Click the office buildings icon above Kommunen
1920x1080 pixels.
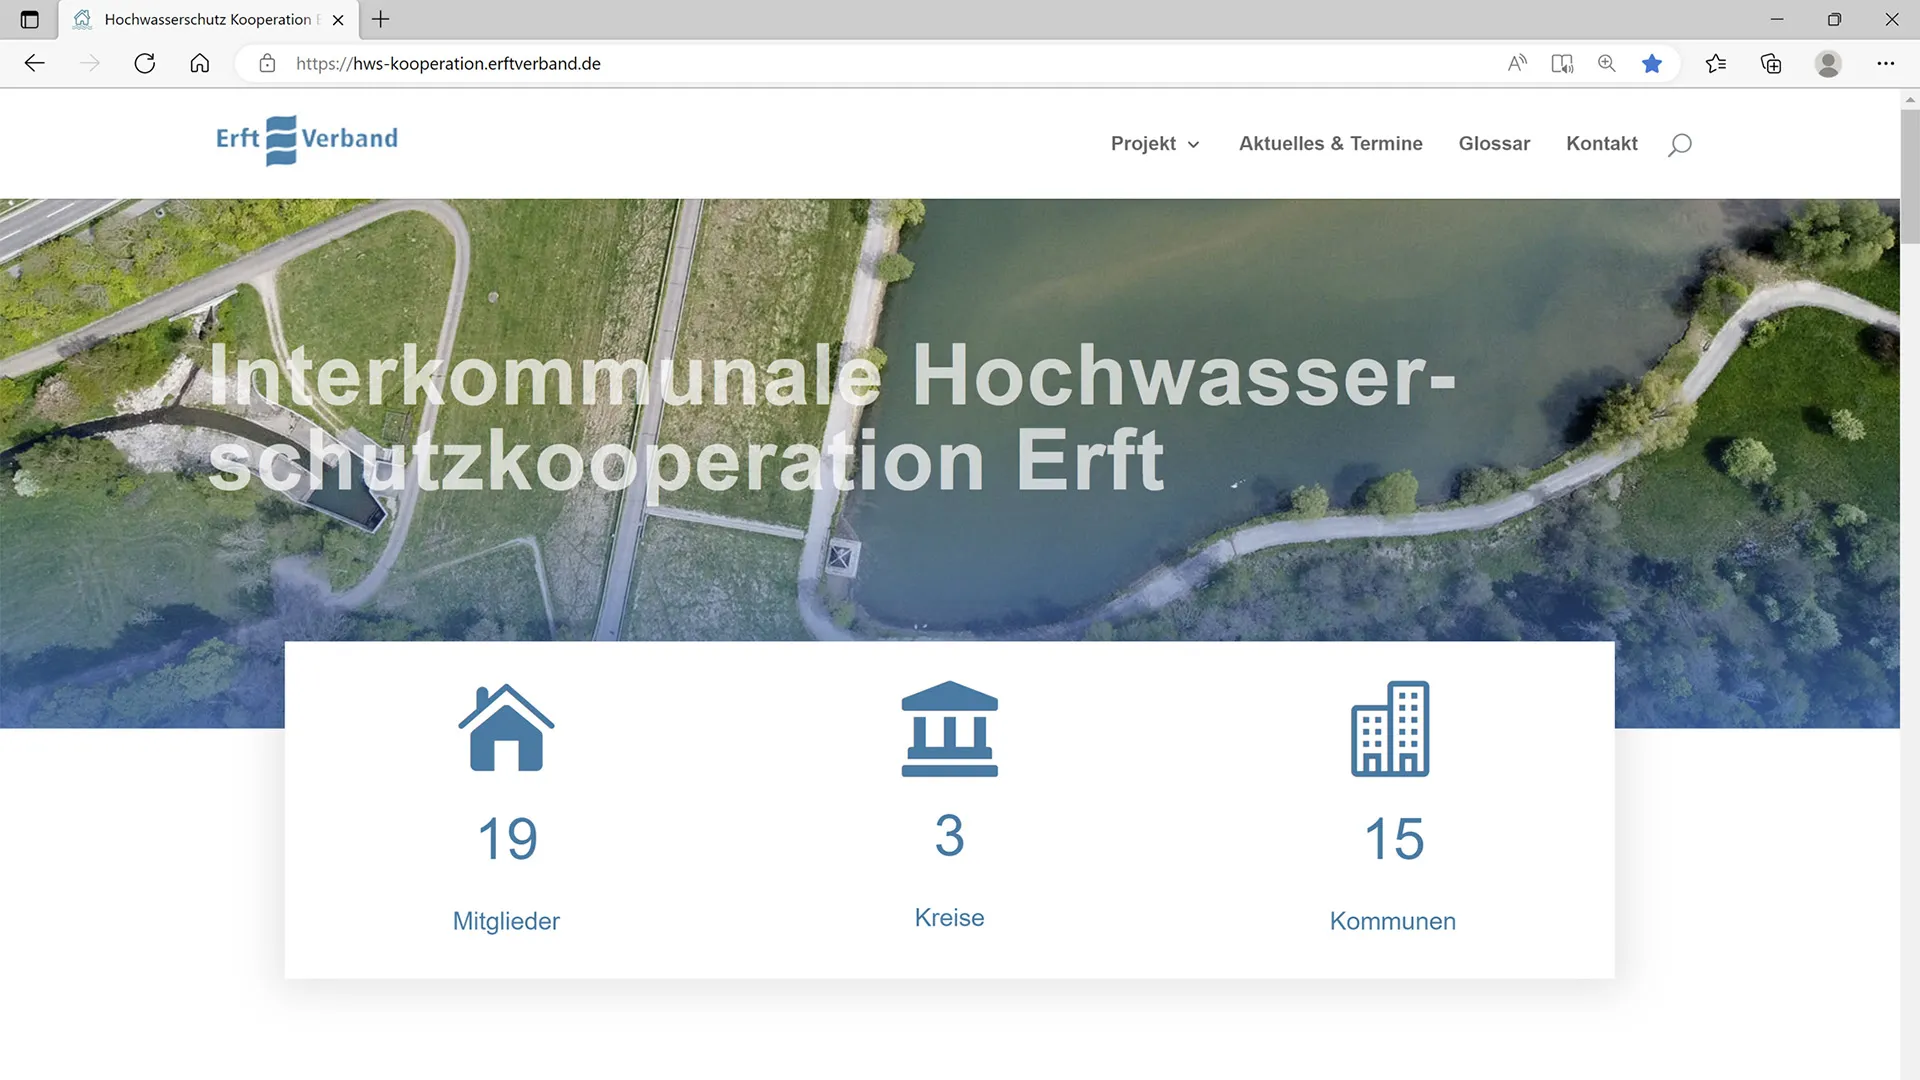(x=1390, y=729)
